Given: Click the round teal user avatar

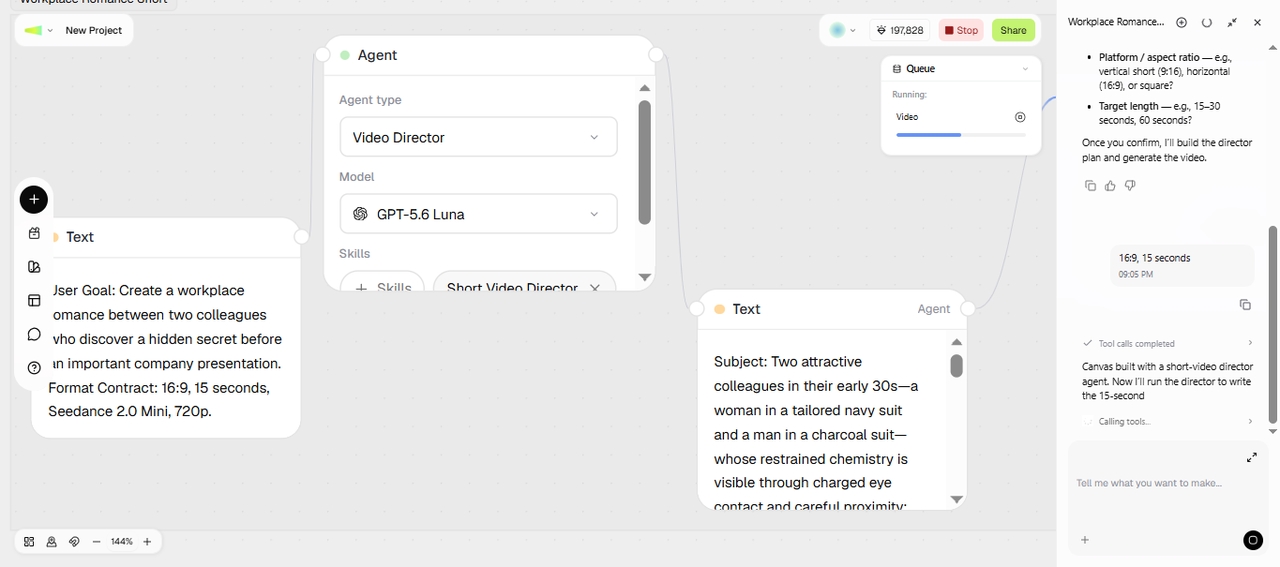Looking at the screenshot, I should point(837,31).
